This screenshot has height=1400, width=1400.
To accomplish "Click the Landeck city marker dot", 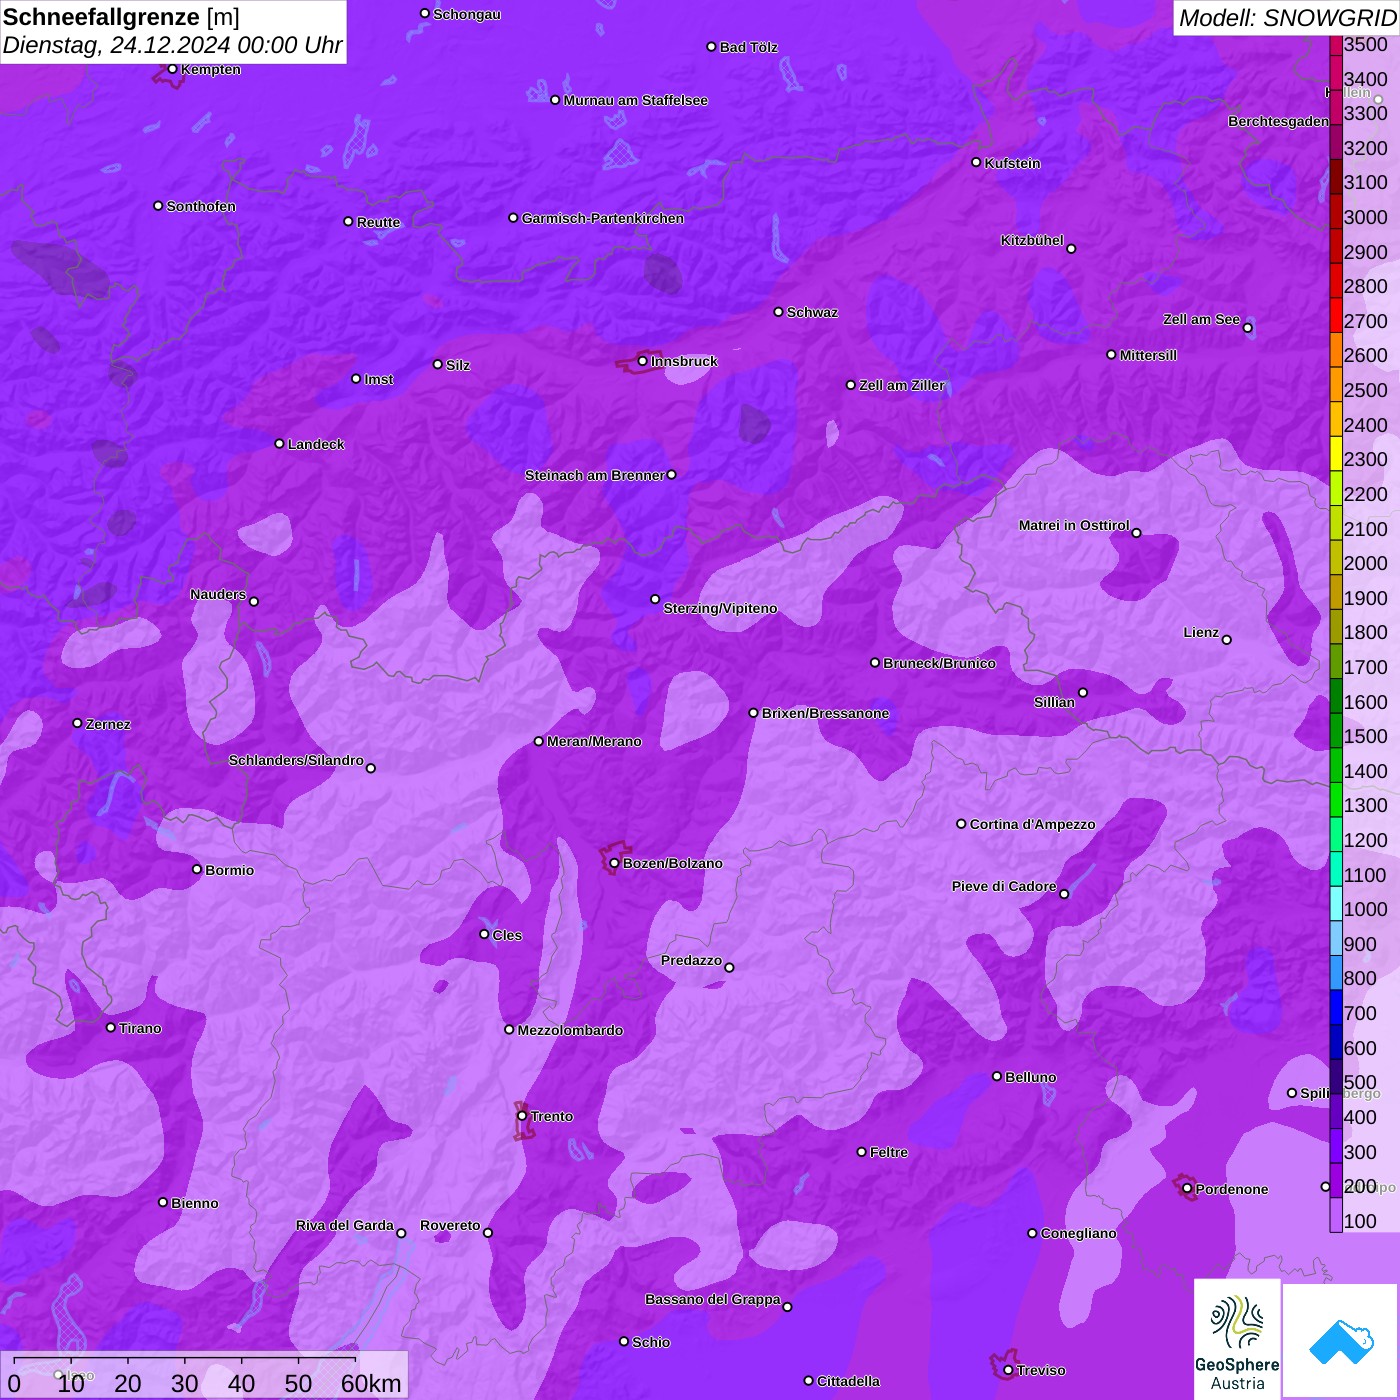I will (280, 444).
